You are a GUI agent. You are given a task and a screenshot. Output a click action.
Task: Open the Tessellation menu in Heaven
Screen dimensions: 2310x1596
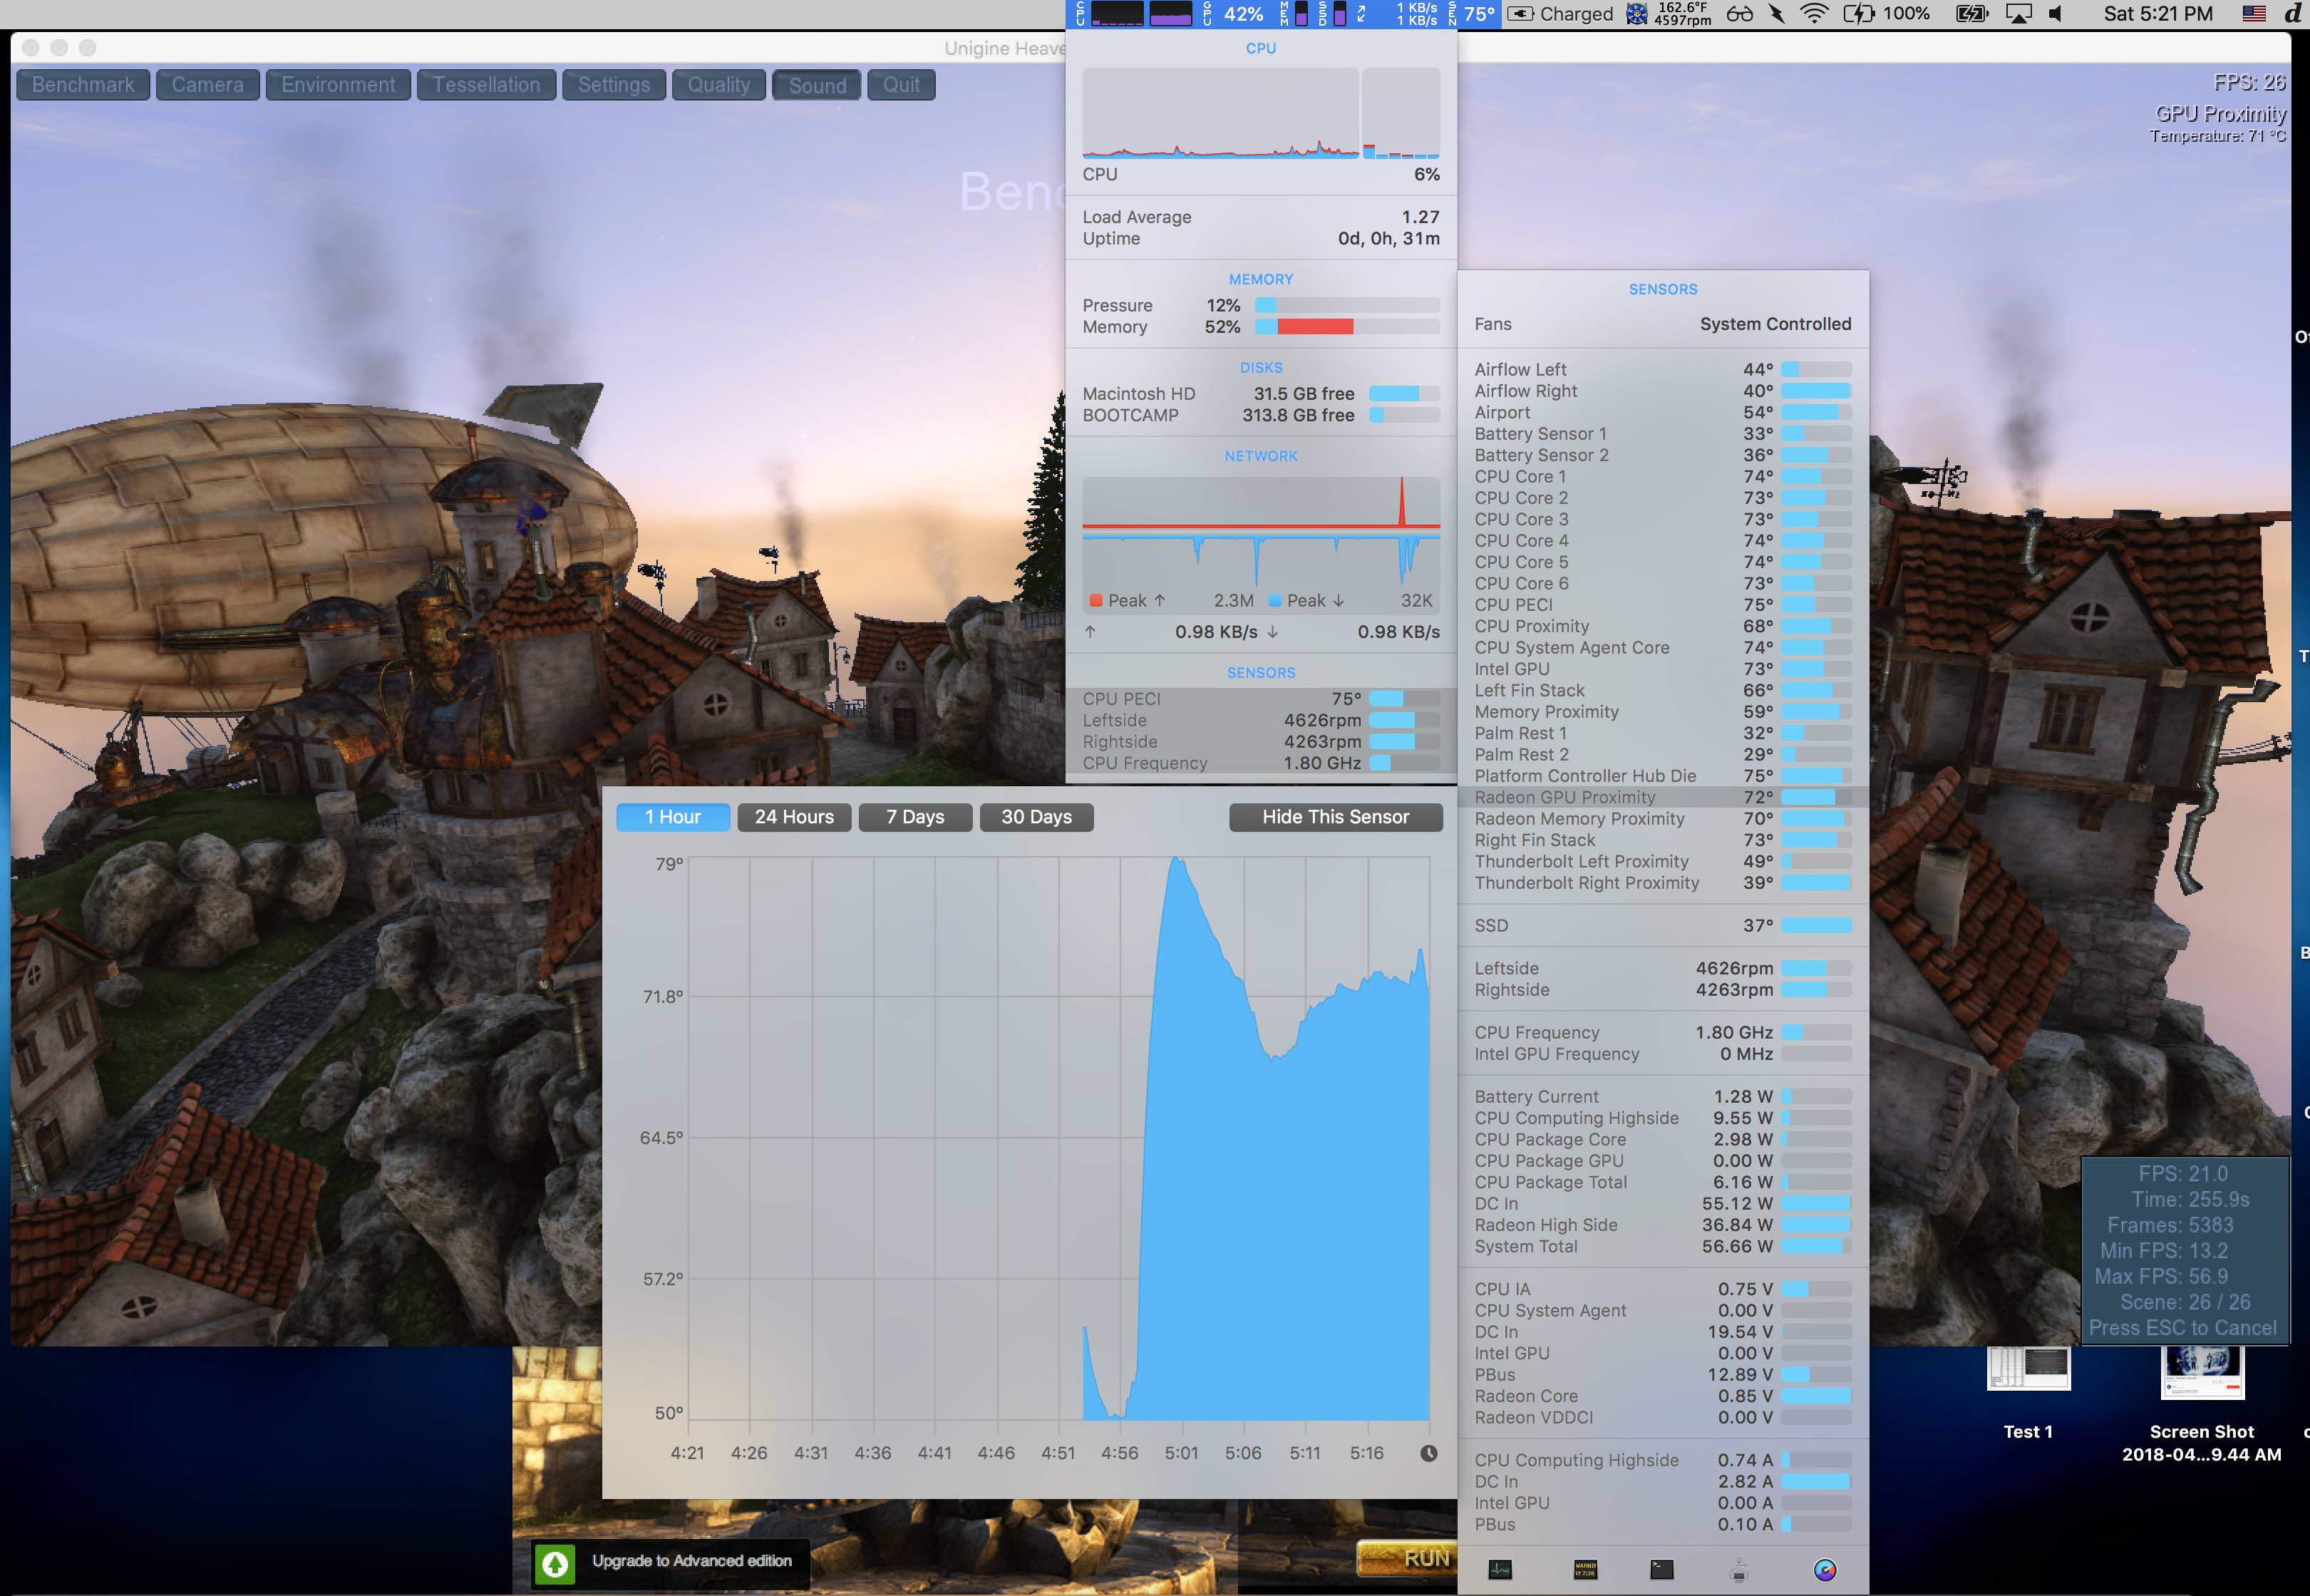[x=486, y=85]
